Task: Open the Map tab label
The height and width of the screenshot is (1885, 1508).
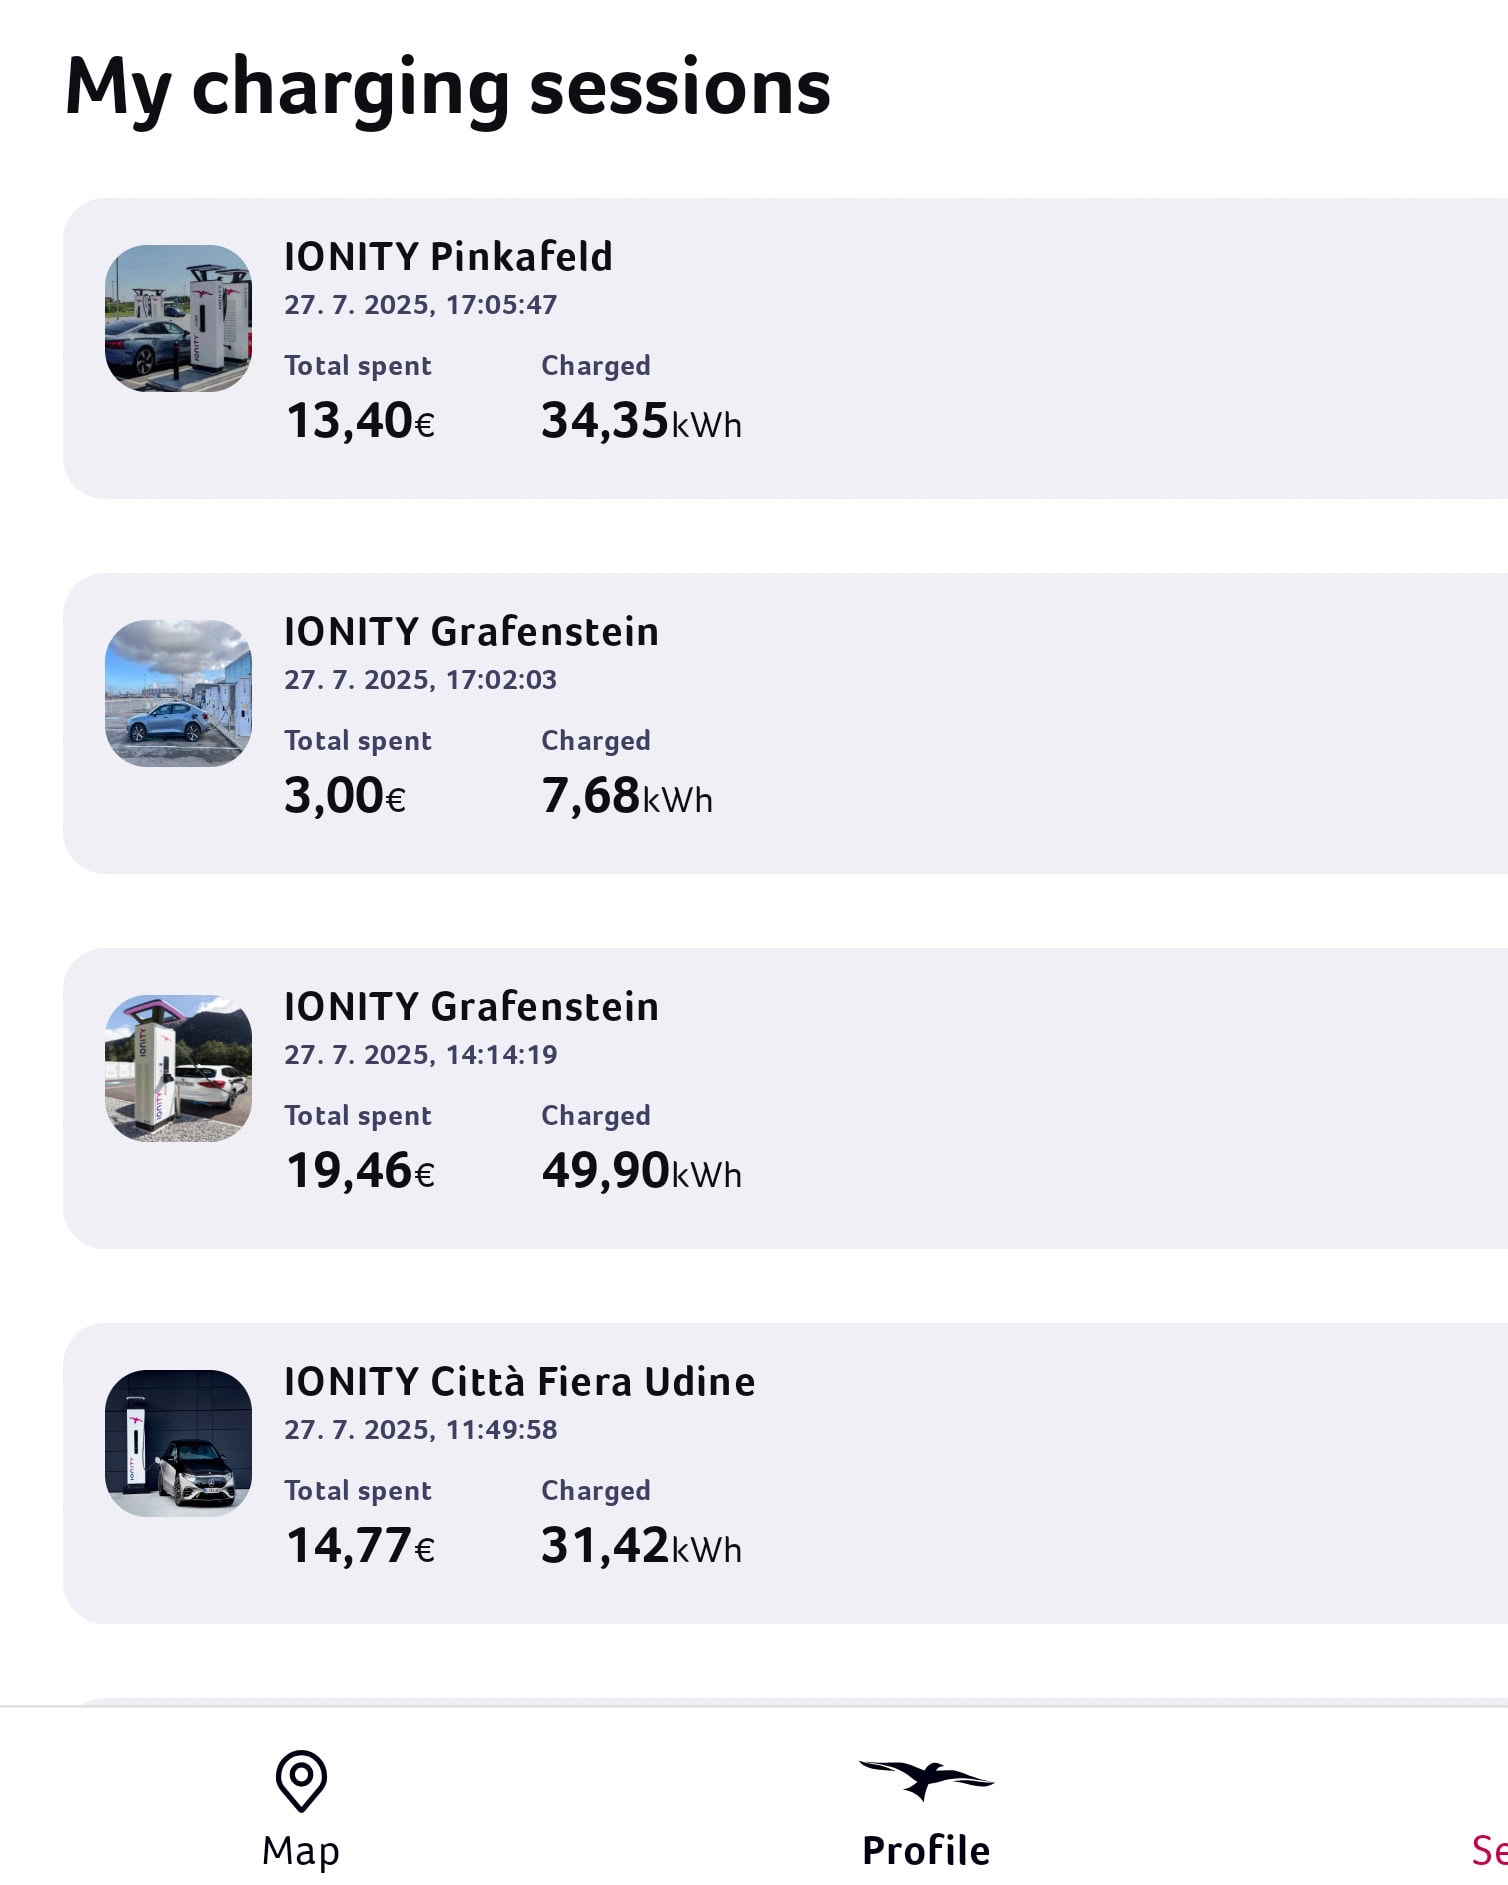Action: click(301, 1851)
